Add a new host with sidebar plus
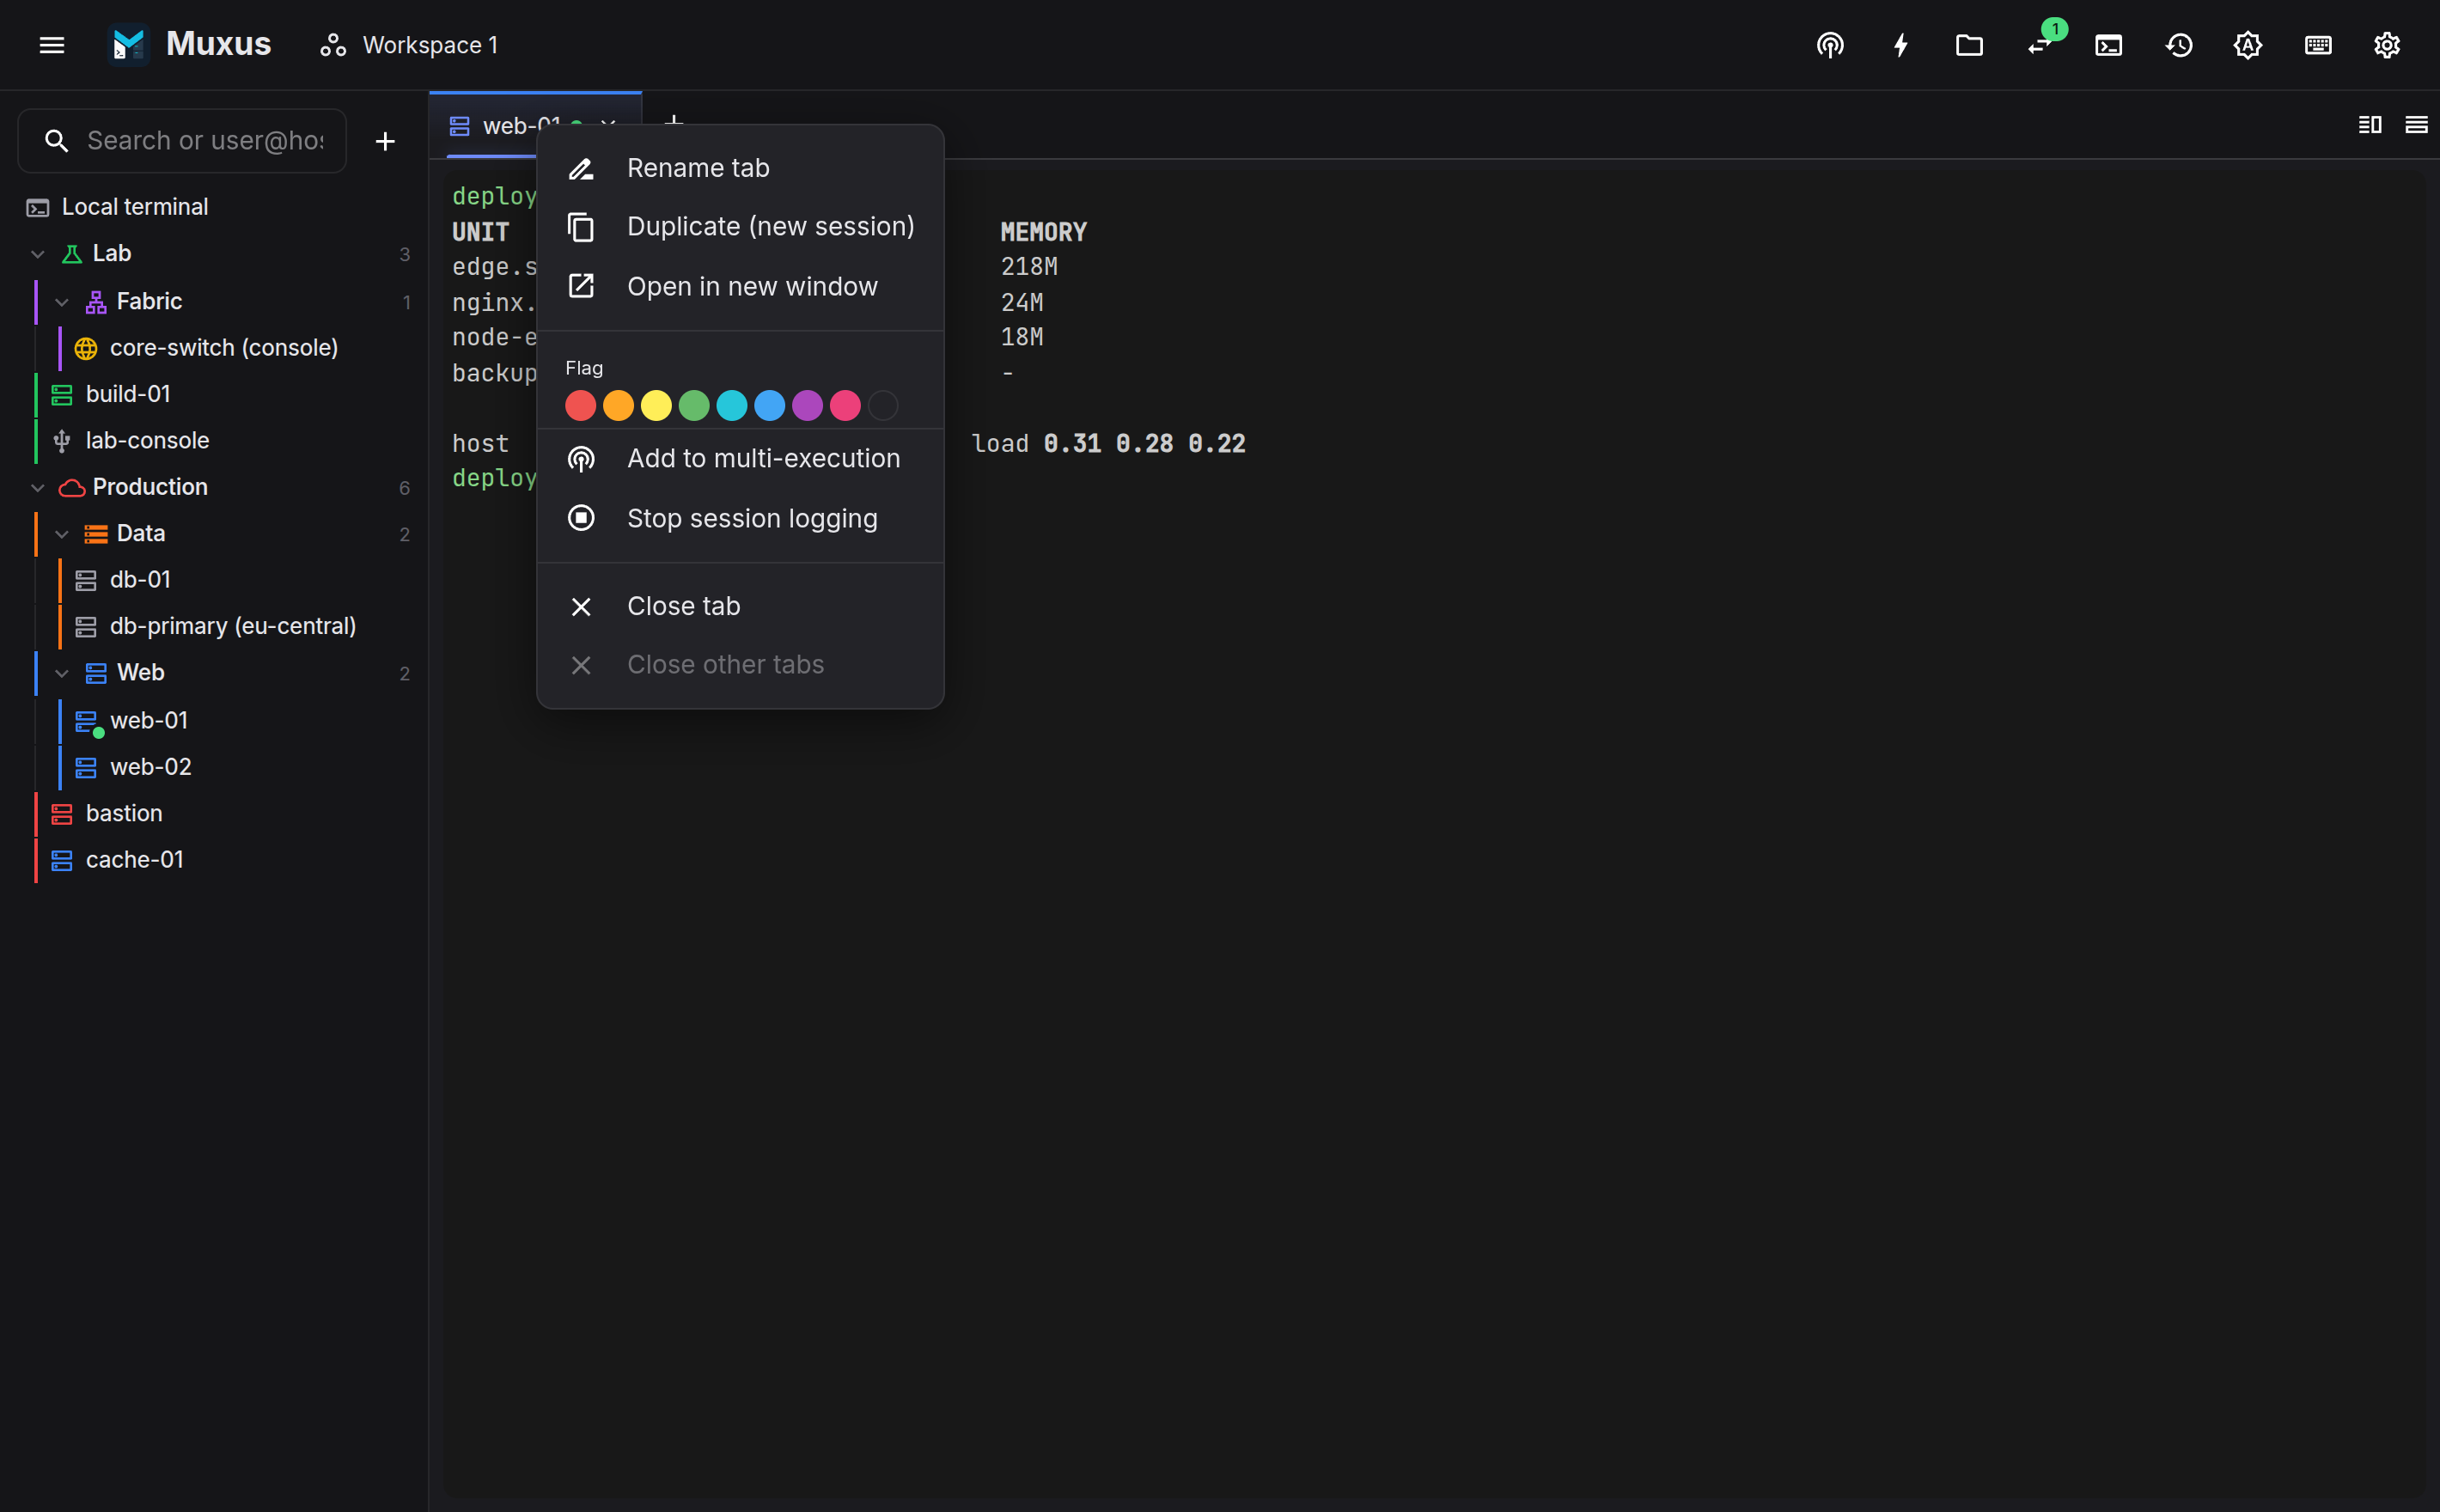Image resolution: width=2440 pixels, height=1512 pixels. tap(385, 141)
